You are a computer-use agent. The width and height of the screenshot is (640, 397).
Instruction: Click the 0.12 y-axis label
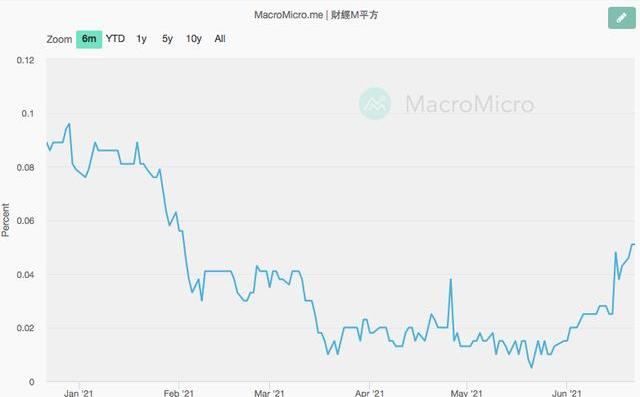pyautogui.click(x=25, y=60)
